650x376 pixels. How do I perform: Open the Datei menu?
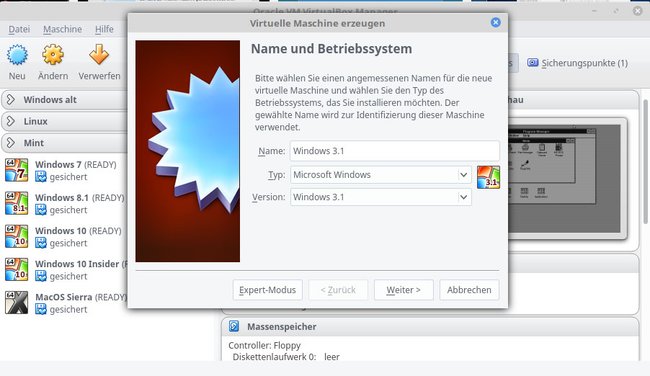coord(19,29)
